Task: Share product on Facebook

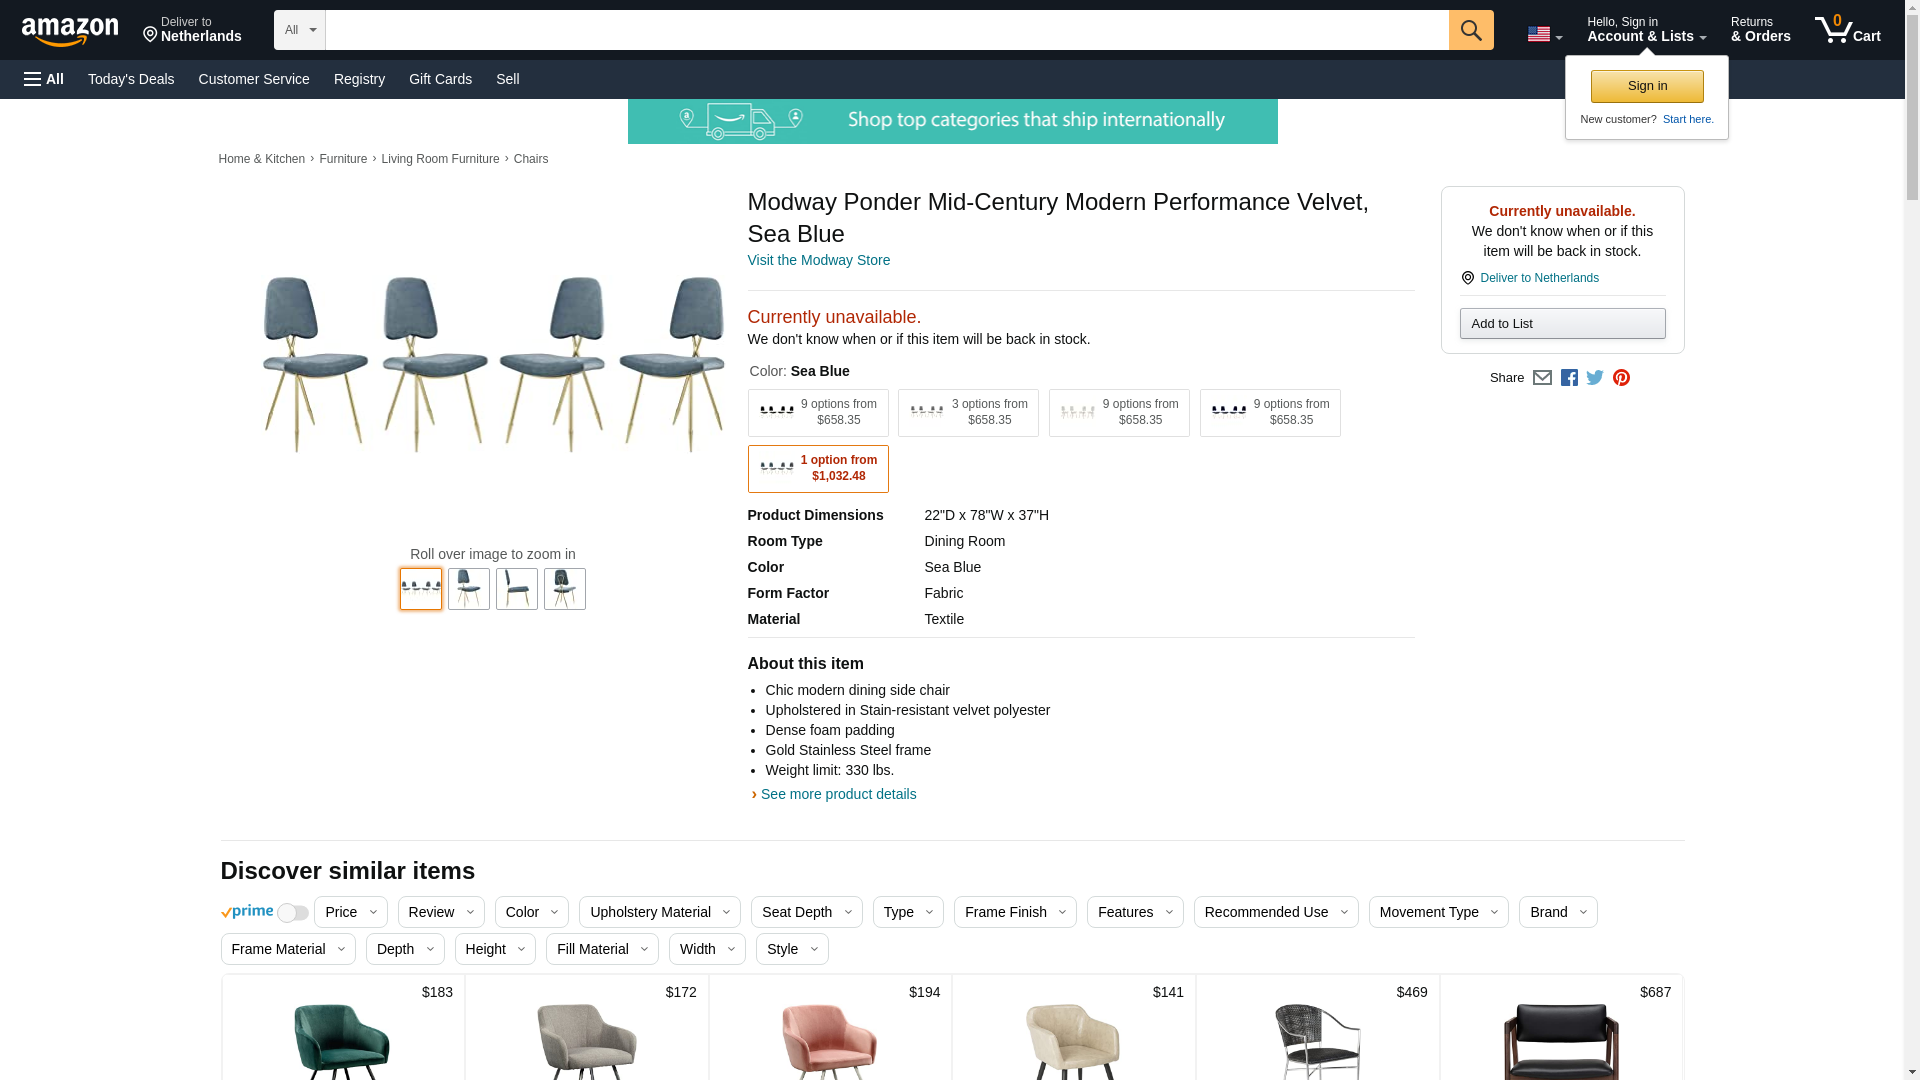Action: click(1569, 378)
